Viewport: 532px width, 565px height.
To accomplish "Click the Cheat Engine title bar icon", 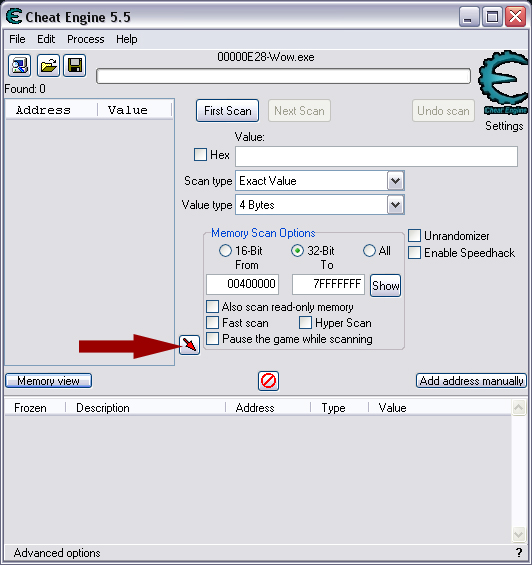I will [x=14, y=17].
